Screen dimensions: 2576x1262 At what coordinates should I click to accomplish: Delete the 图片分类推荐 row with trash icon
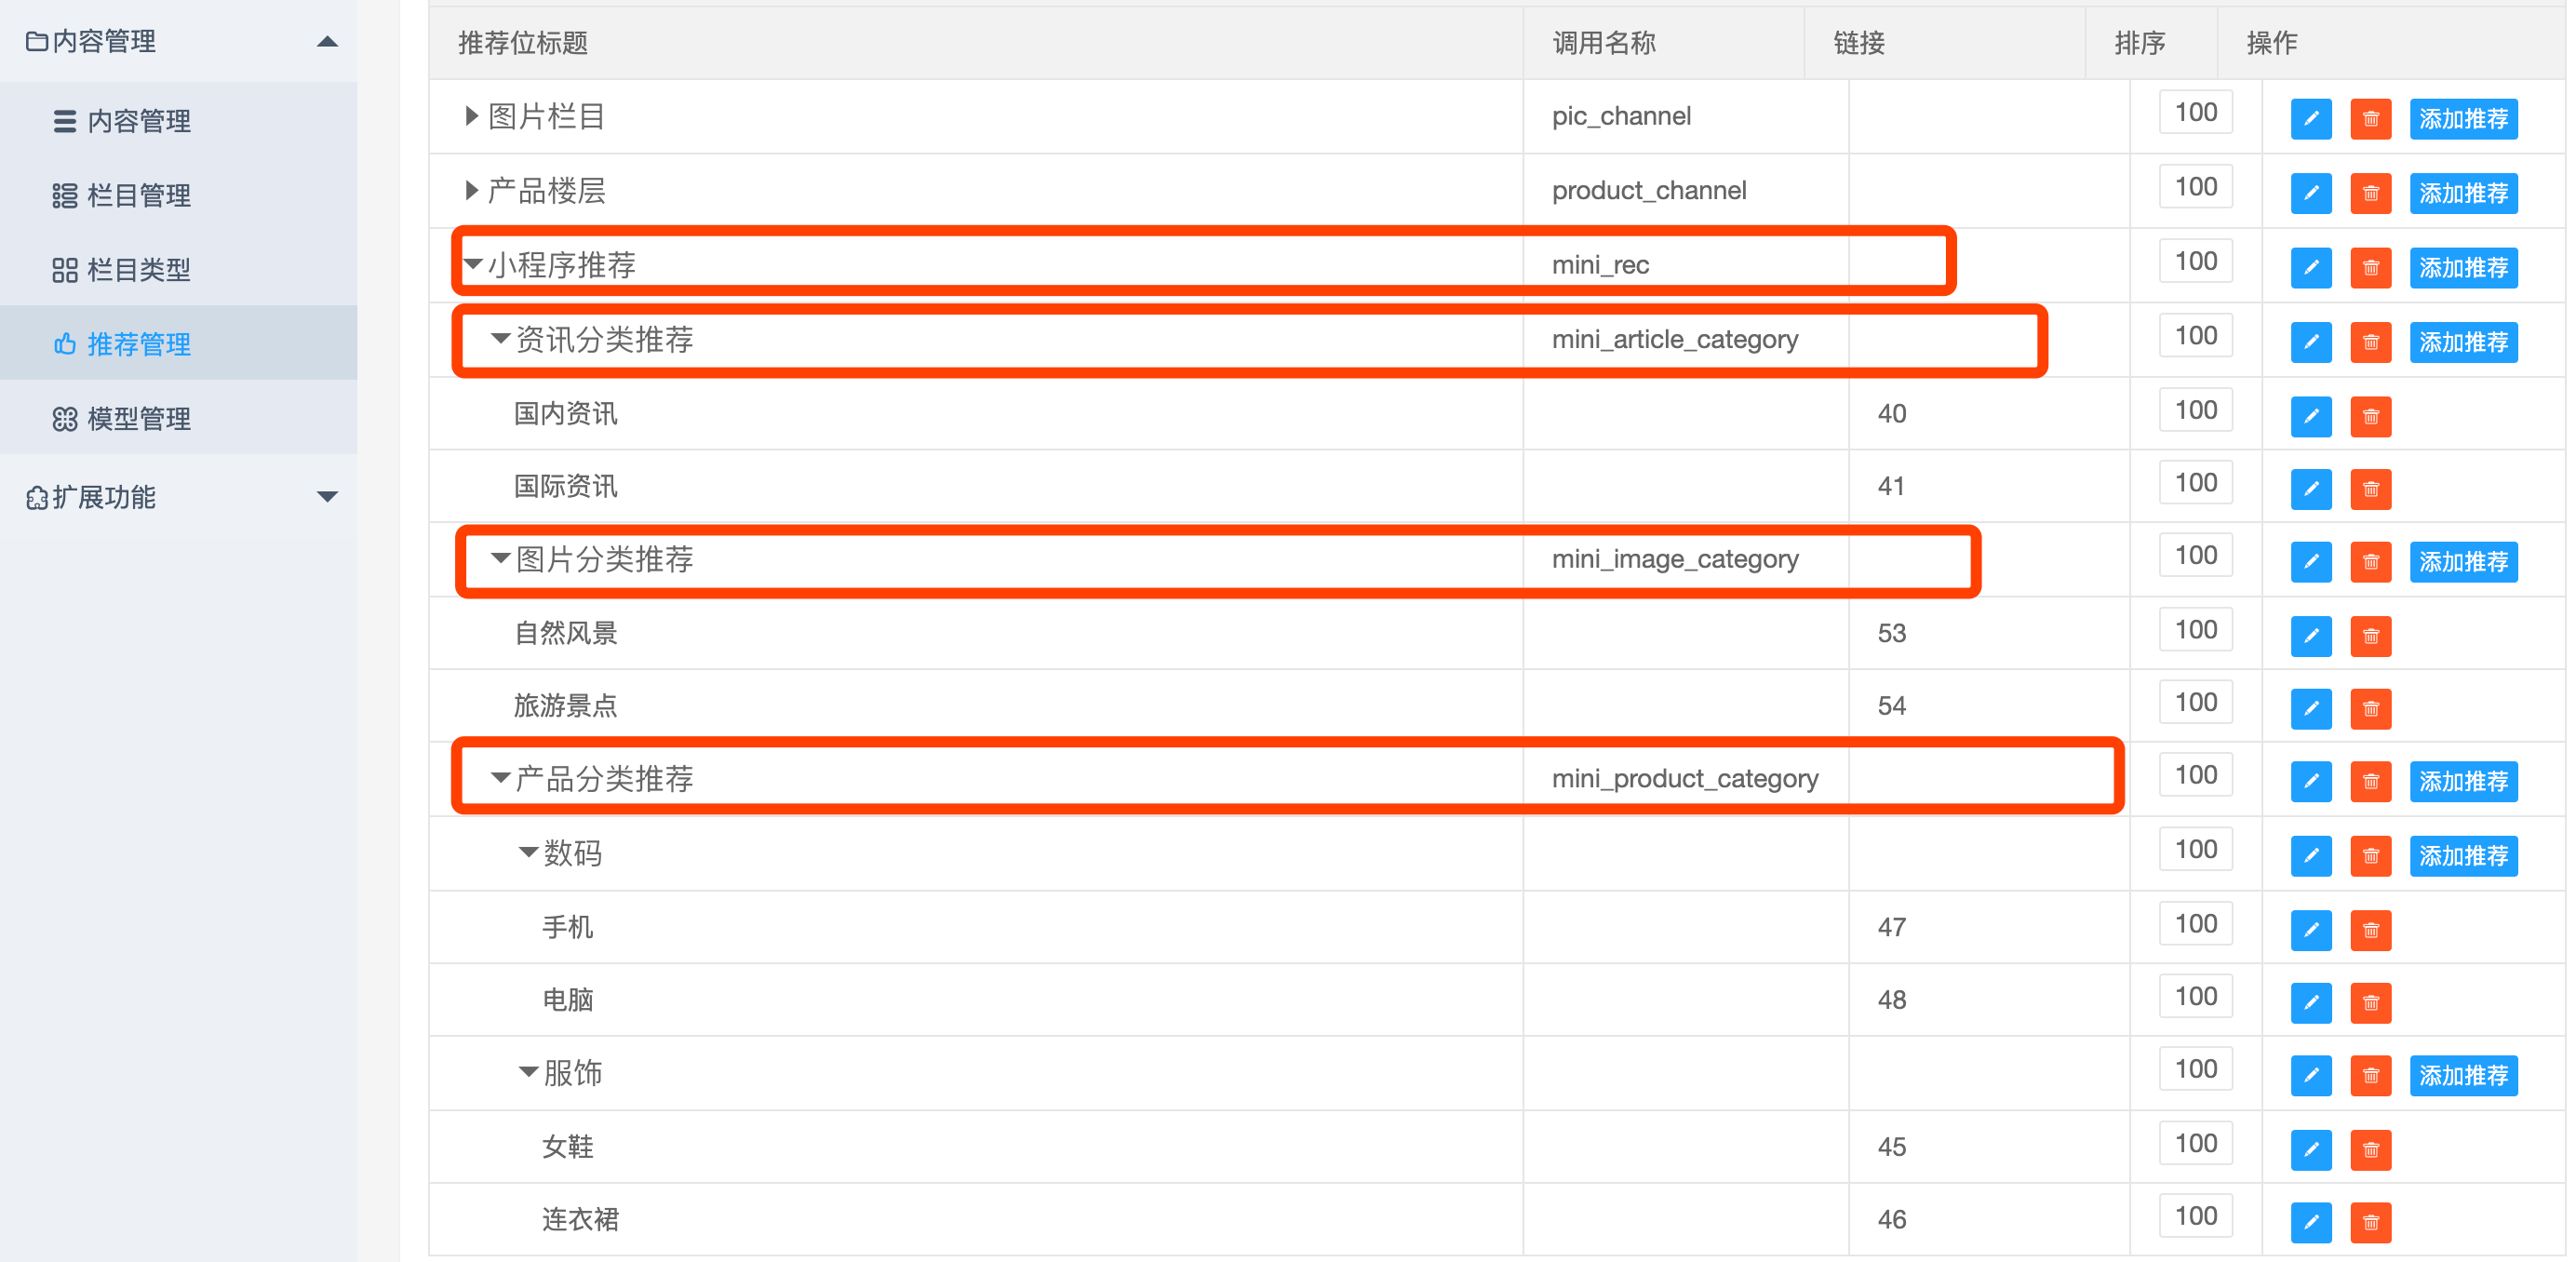tap(2370, 562)
